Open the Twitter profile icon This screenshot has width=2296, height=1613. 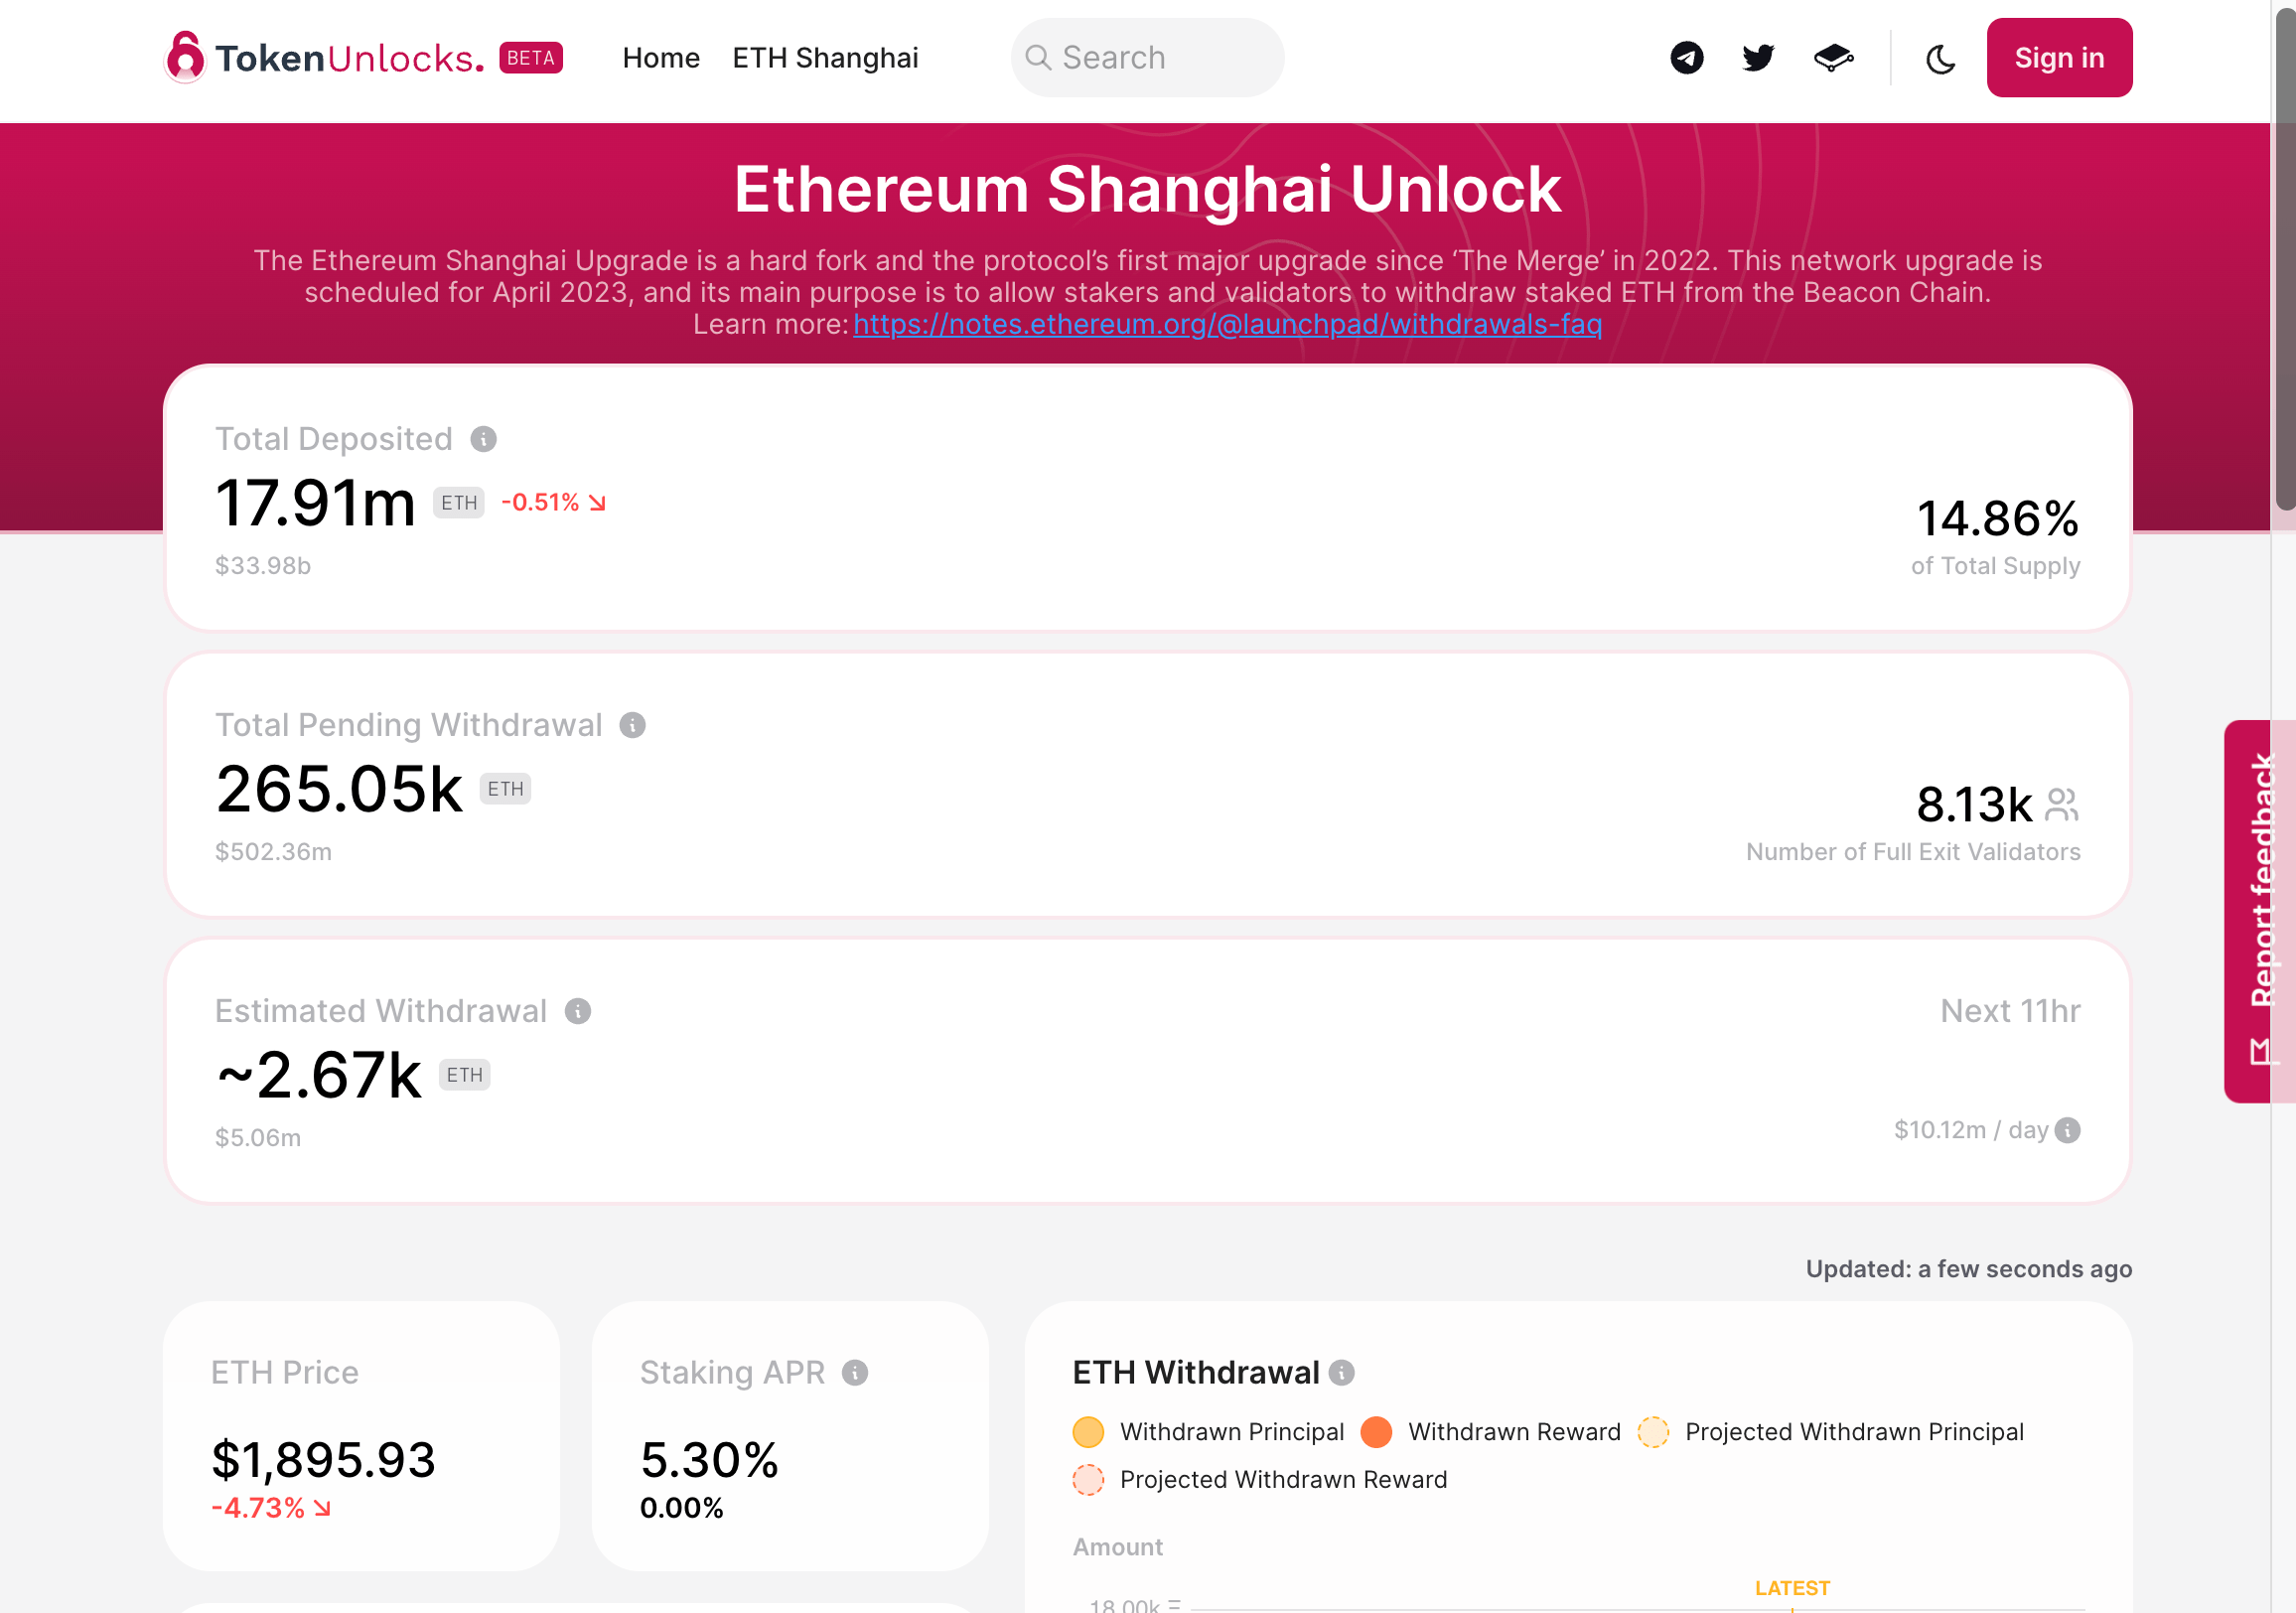pos(1758,58)
